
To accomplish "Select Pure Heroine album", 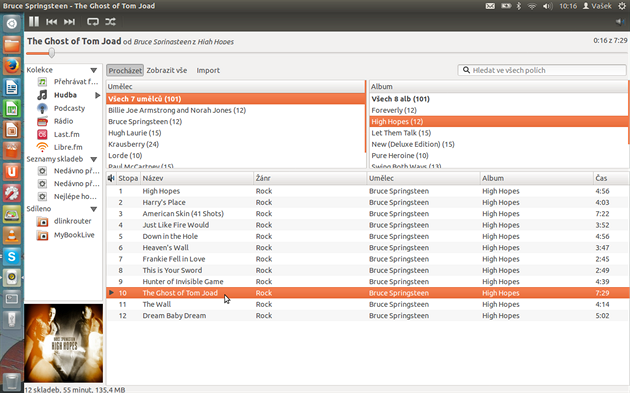I will pos(499,155).
